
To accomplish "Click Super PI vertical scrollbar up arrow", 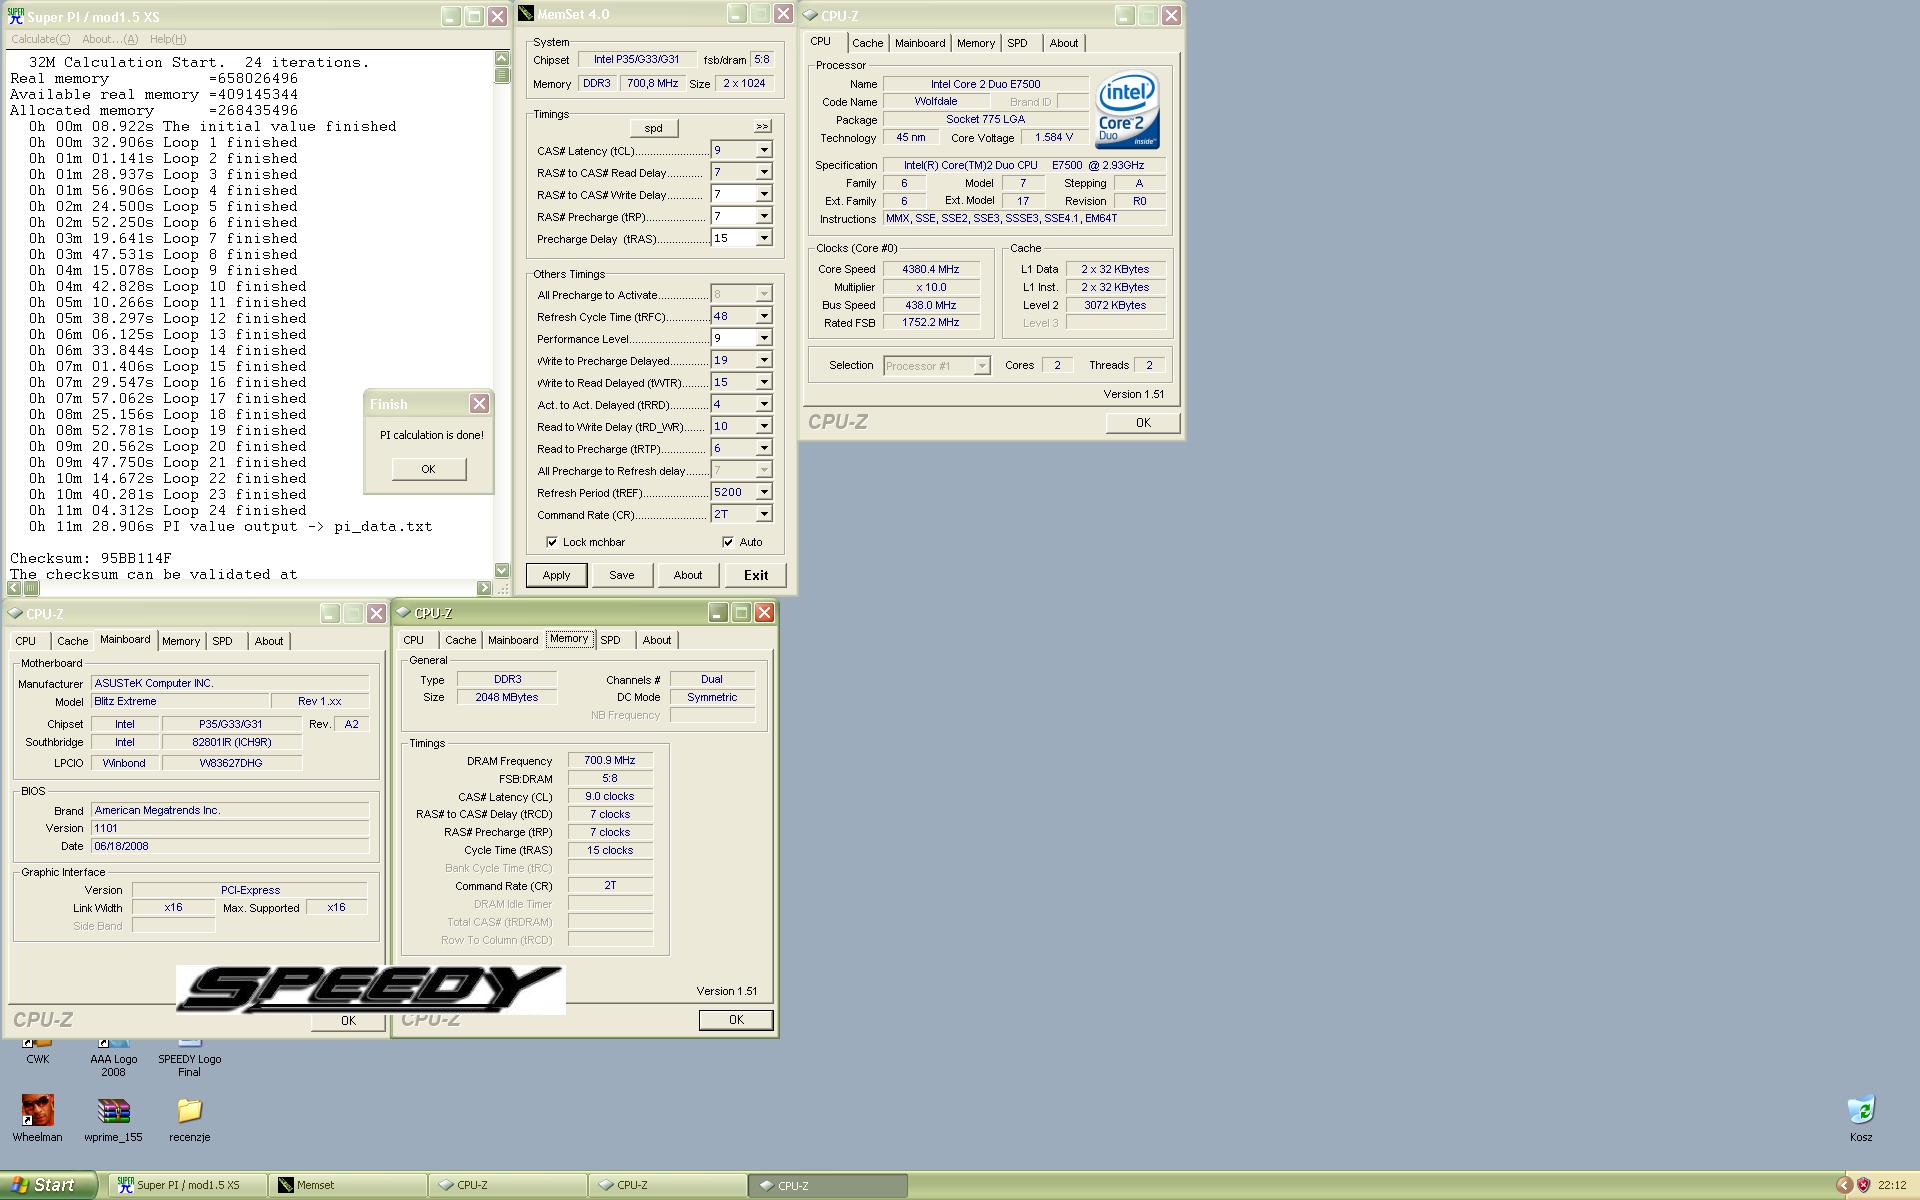I will 502,58.
